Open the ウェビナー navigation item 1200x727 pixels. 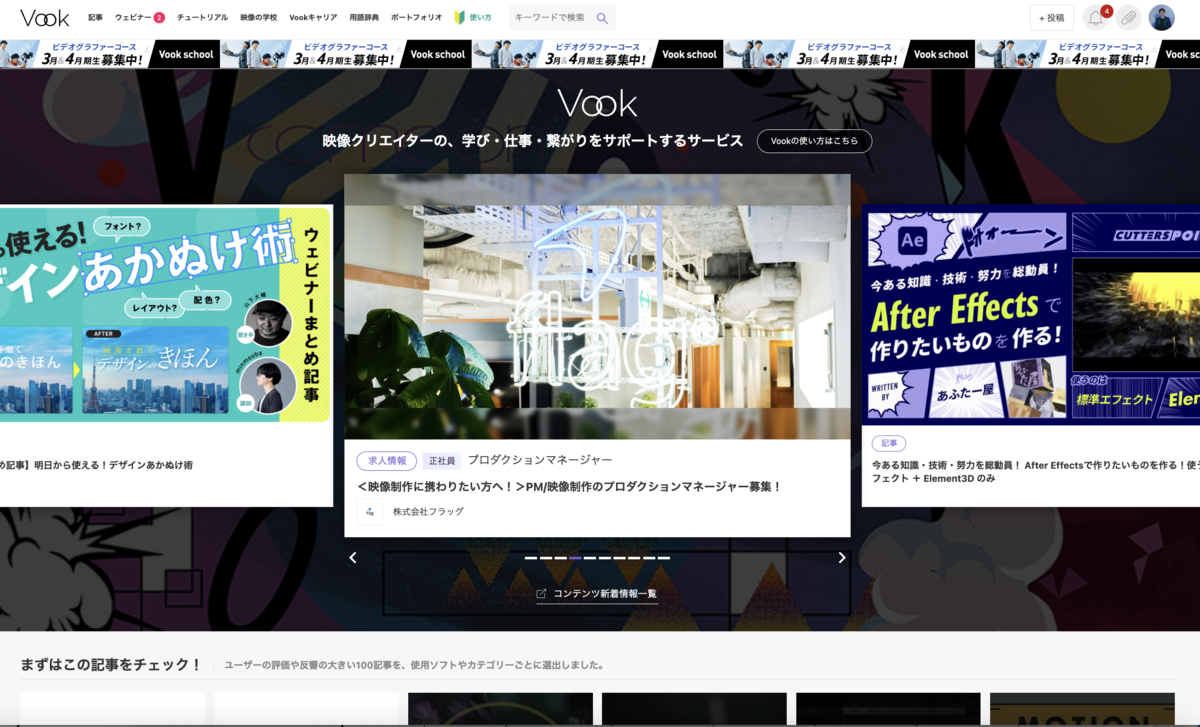pos(139,18)
